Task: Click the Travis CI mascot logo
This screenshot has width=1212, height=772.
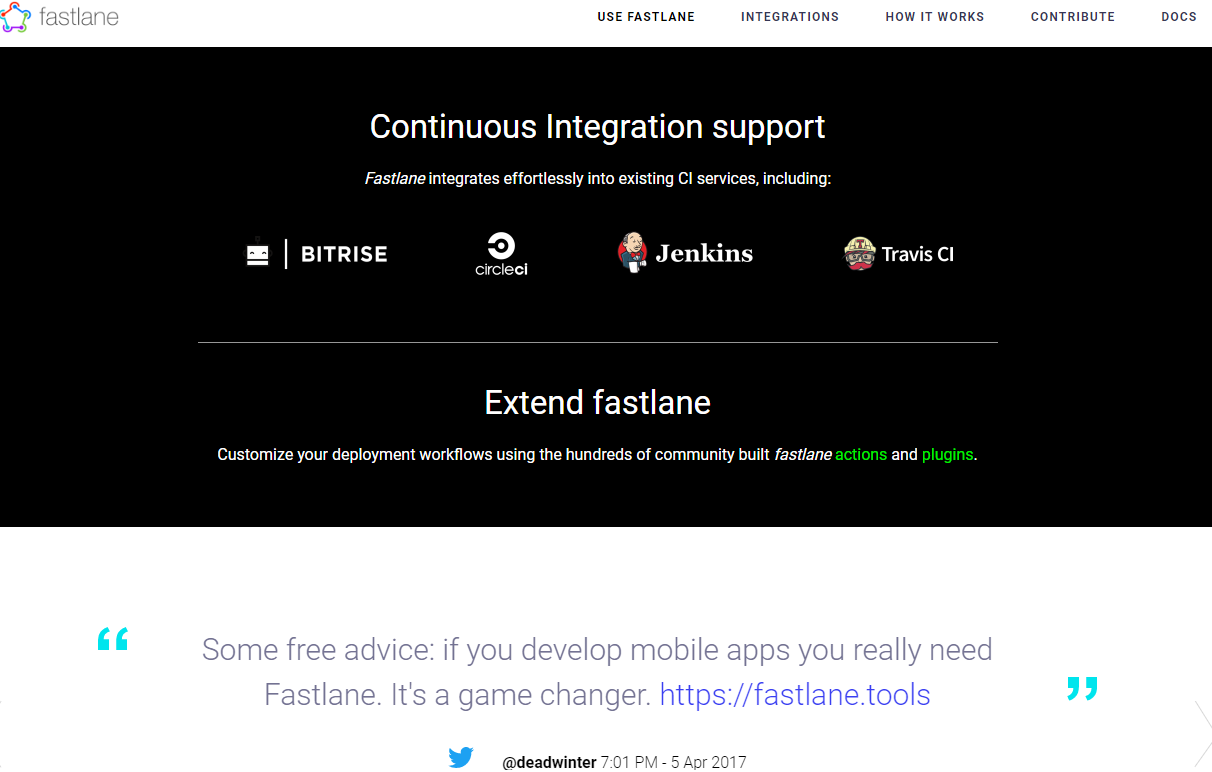Action: coord(860,254)
